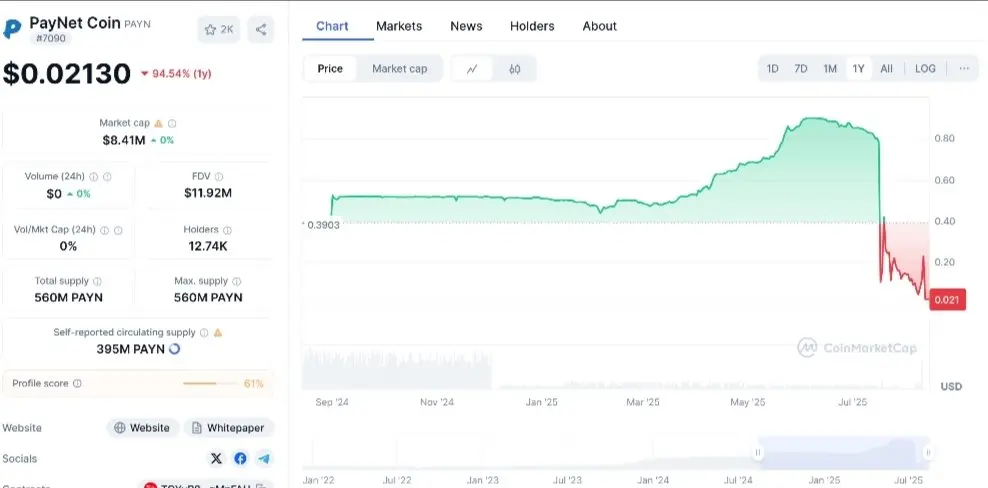Open the News tab
Viewport: 988px width, 488px height.
pyautogui.click(x=466, y=26)
